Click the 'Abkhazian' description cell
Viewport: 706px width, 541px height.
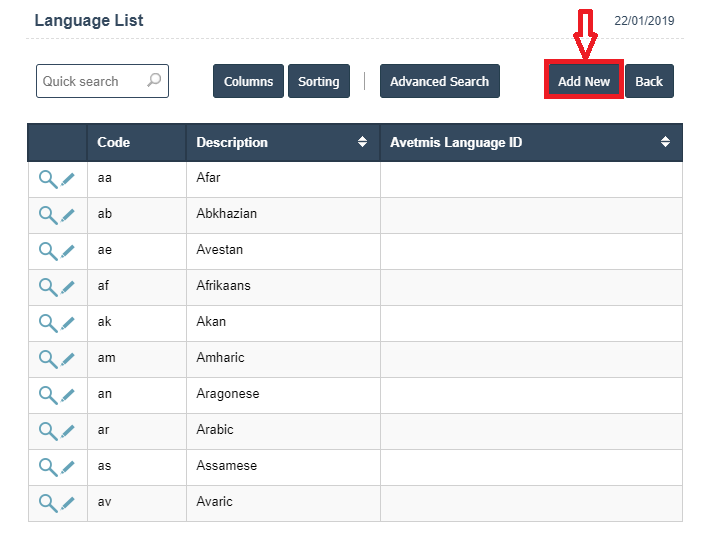(x=283, y=216)
